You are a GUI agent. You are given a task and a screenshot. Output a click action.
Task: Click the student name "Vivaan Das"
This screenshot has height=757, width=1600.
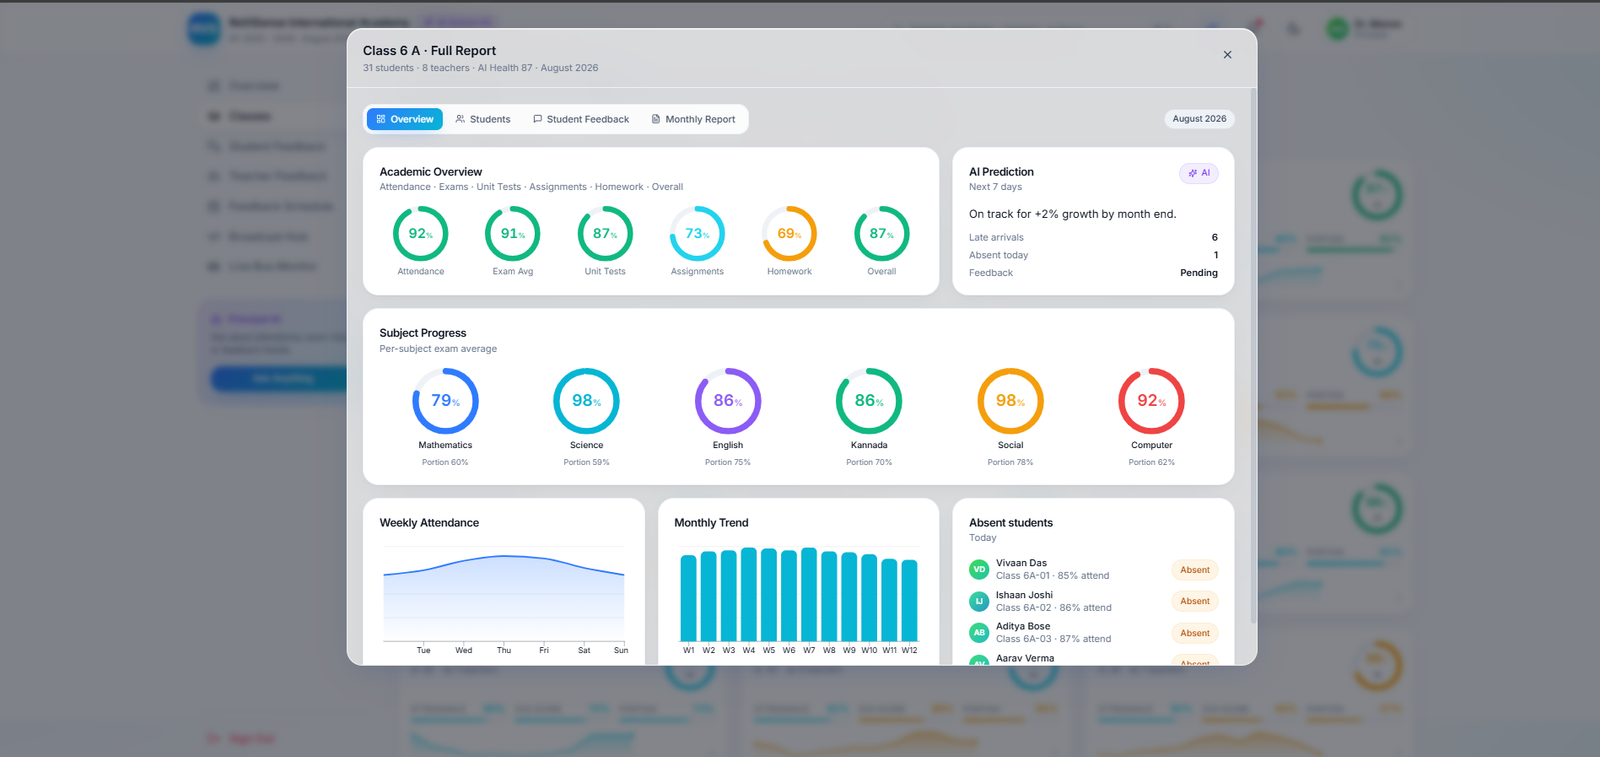coord(1021,563)
